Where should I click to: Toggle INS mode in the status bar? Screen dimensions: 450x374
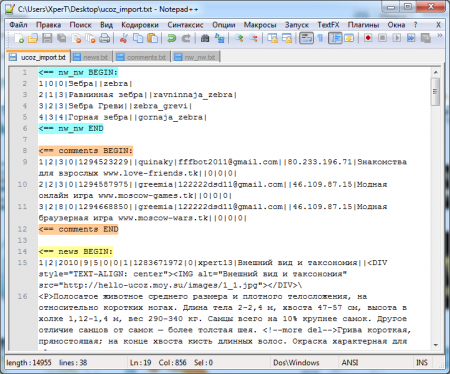pos(422,362)
